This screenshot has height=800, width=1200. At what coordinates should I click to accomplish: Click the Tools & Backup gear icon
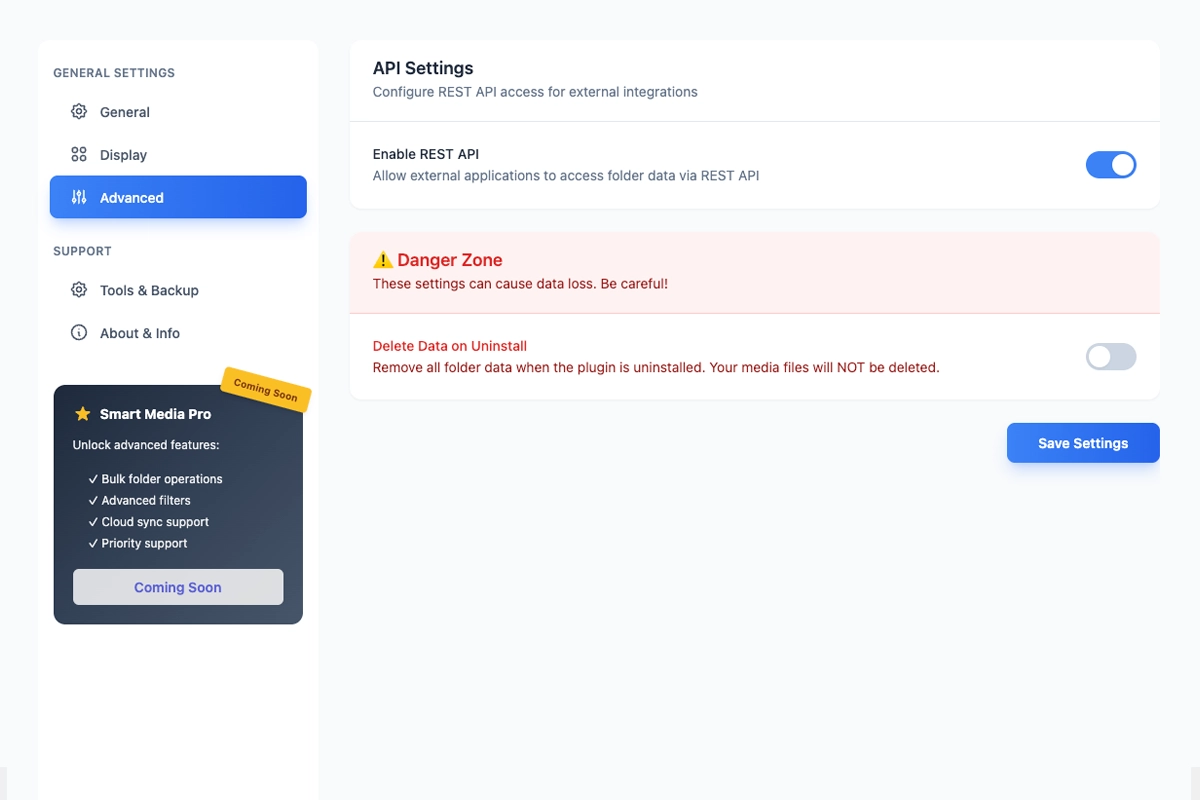(79, 290)
